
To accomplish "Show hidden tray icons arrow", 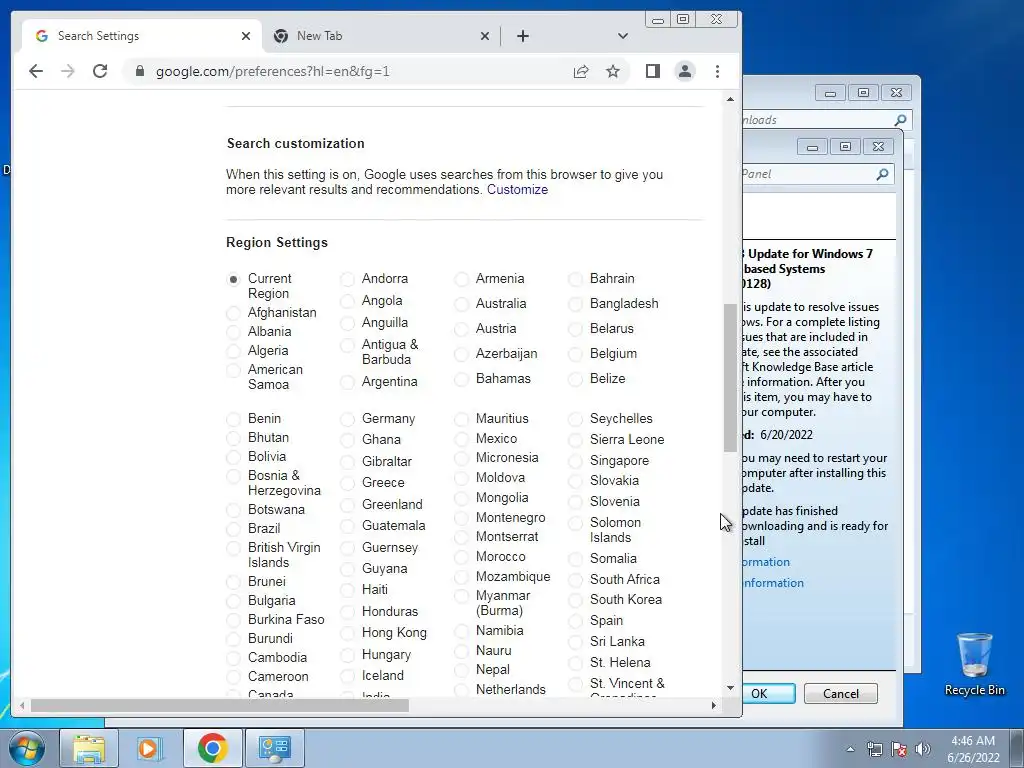I will (x=850, y=749).
